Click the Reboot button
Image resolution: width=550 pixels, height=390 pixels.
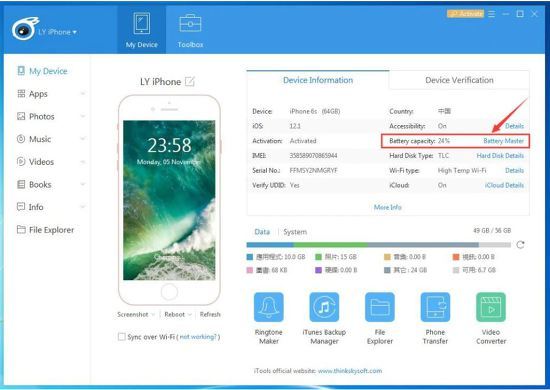(x=174, y=314)
